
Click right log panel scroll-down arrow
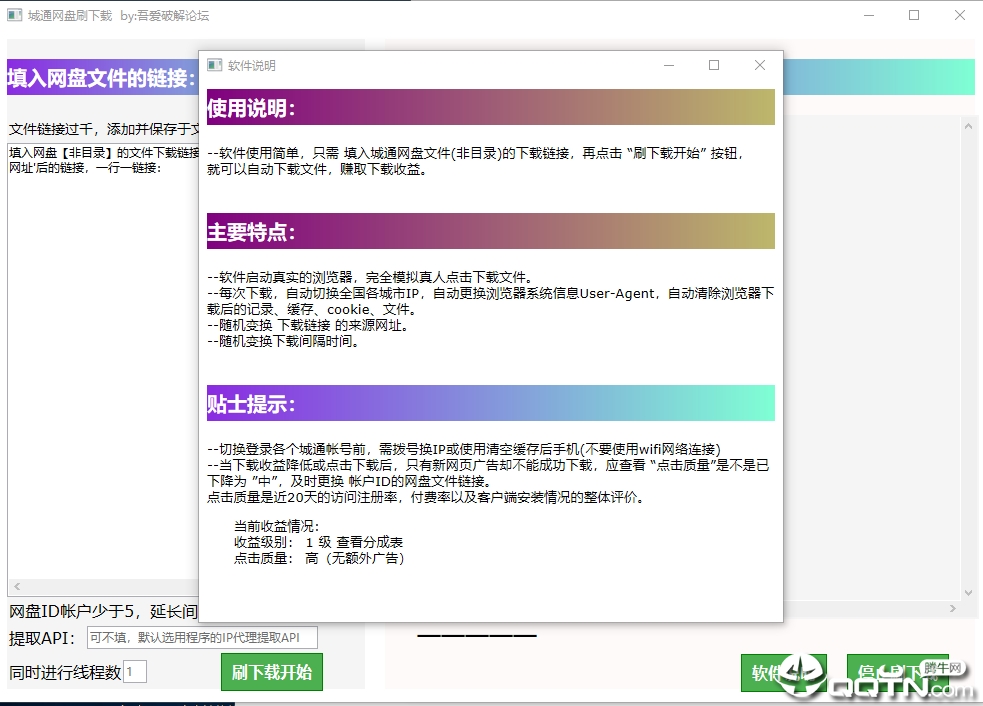[x=968, y=592]
